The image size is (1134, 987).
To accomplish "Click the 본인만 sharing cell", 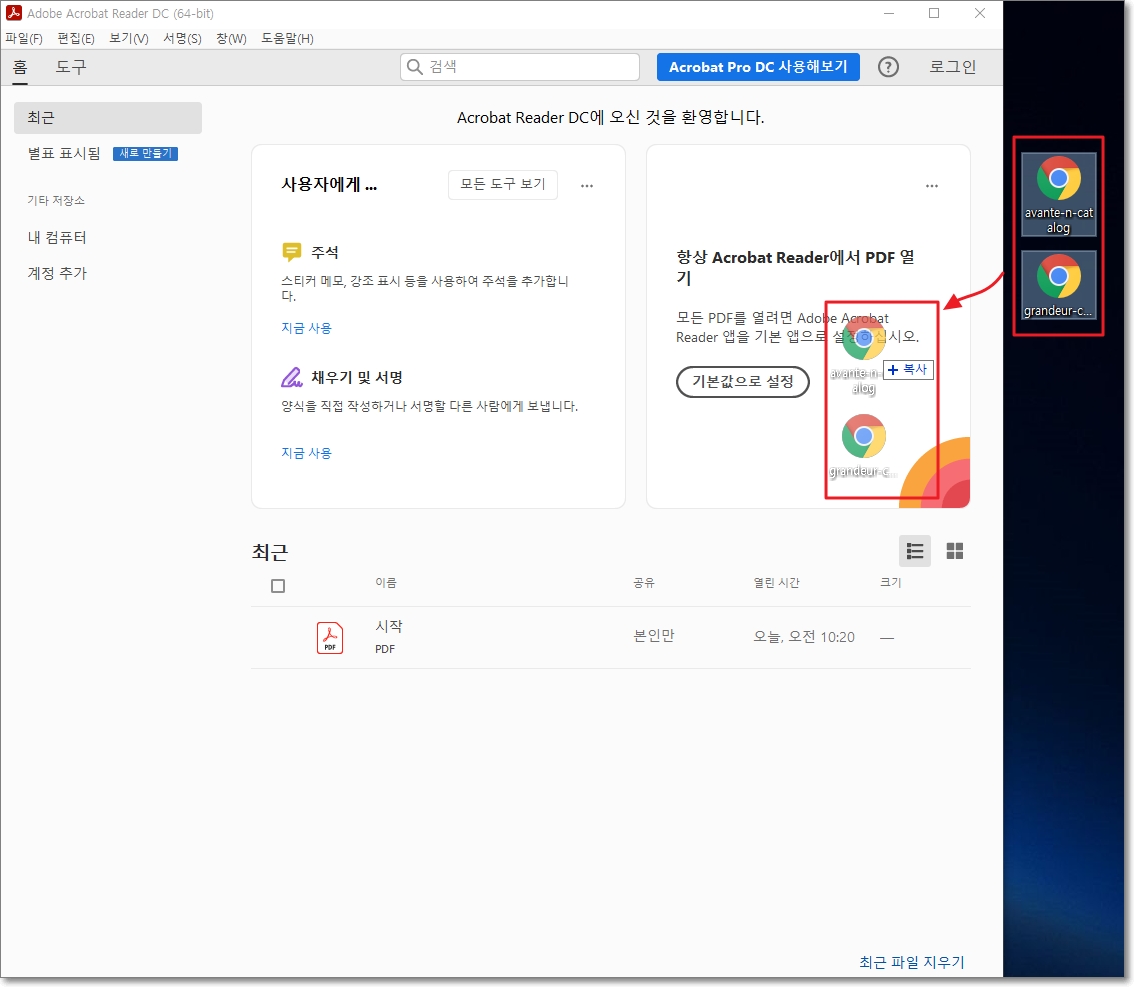I will pos(654,636).
